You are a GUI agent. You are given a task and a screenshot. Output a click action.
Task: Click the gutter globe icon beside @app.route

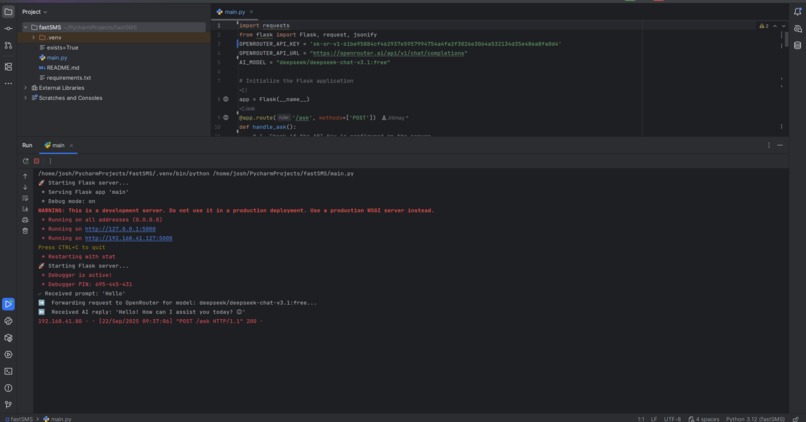click(x=226, y=118)
